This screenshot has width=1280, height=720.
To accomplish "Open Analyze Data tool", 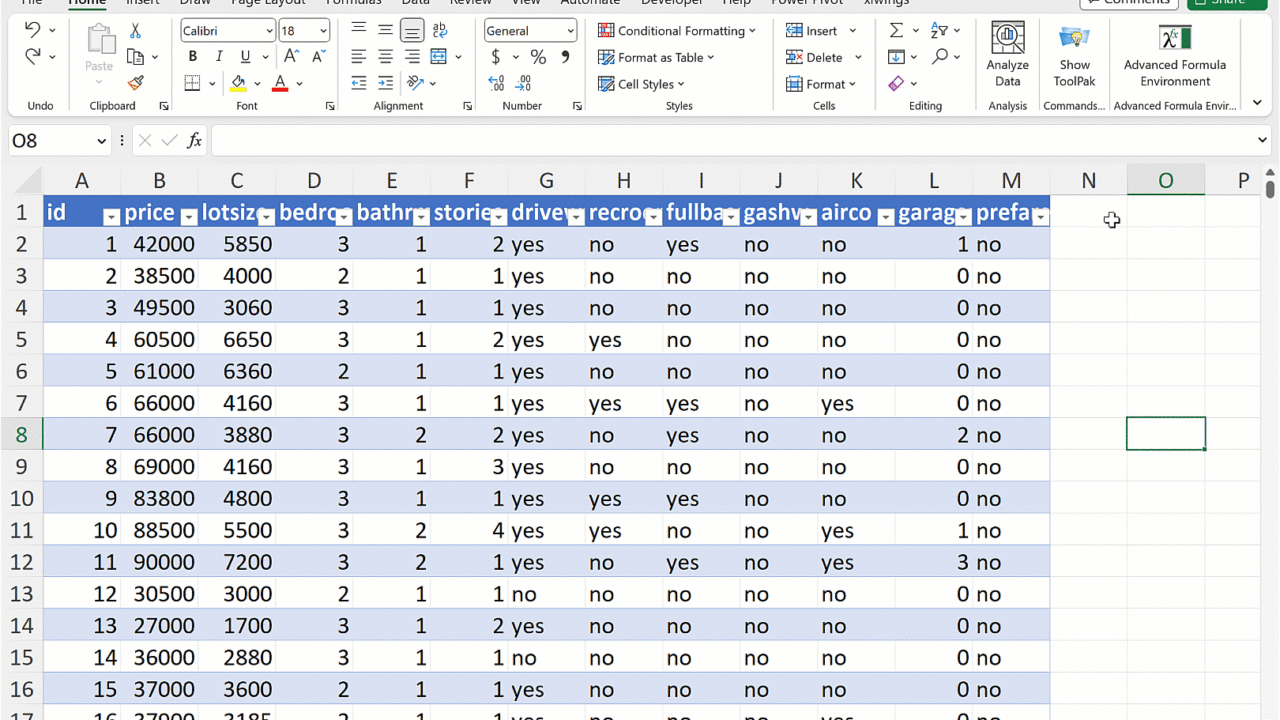I will click(1007, 56).
